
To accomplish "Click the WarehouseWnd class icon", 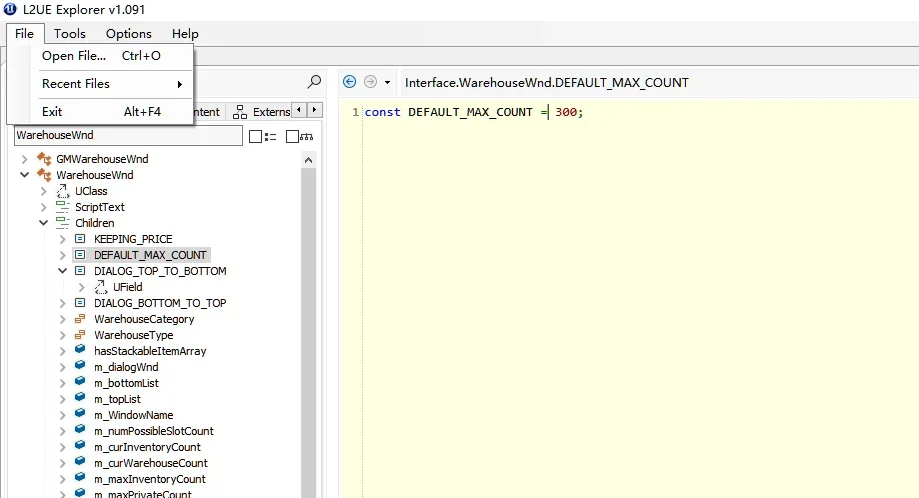I will (x=44, y=175).
